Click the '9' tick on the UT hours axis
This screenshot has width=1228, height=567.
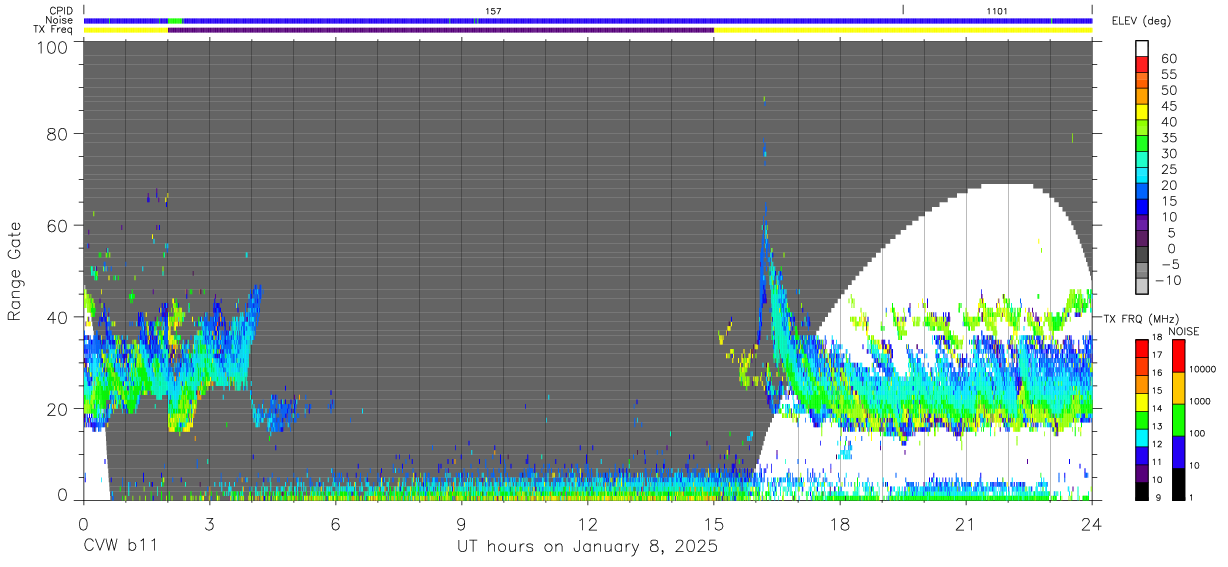tap(461, 523)
